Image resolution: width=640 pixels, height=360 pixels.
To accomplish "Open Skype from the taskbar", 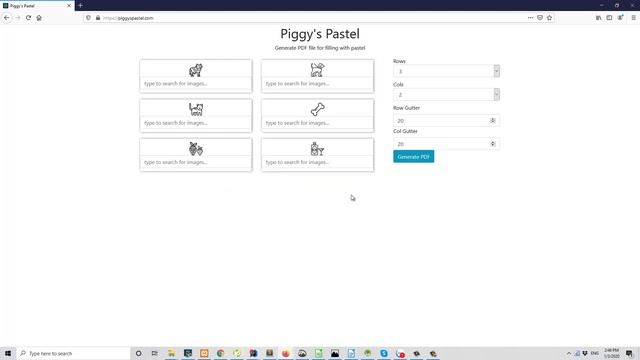I will (384, 353).
